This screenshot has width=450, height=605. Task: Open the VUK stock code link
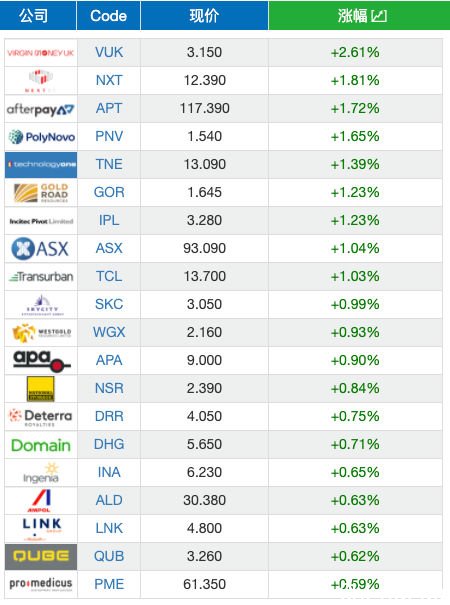coord(109,52)
